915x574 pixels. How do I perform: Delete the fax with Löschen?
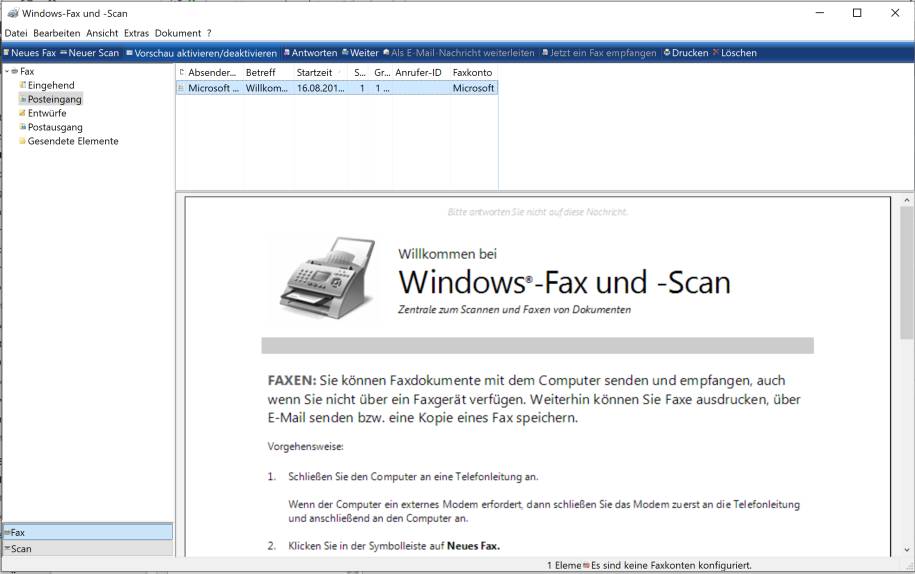(735, 52)
